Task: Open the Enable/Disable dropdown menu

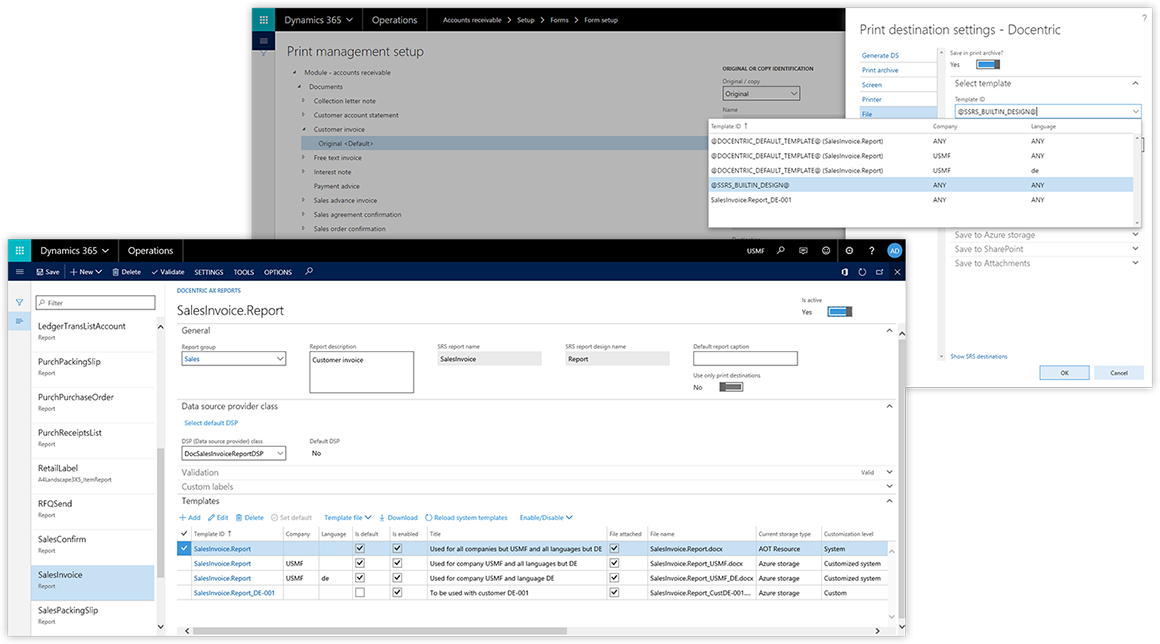Action: coord(546,518)
